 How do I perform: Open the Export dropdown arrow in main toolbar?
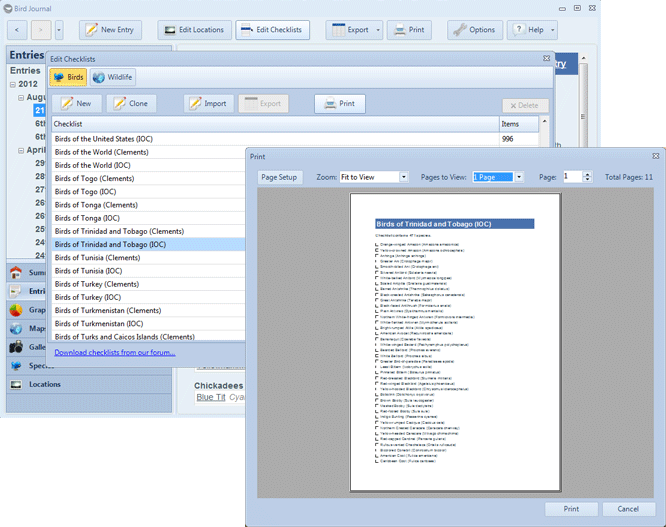378,30
